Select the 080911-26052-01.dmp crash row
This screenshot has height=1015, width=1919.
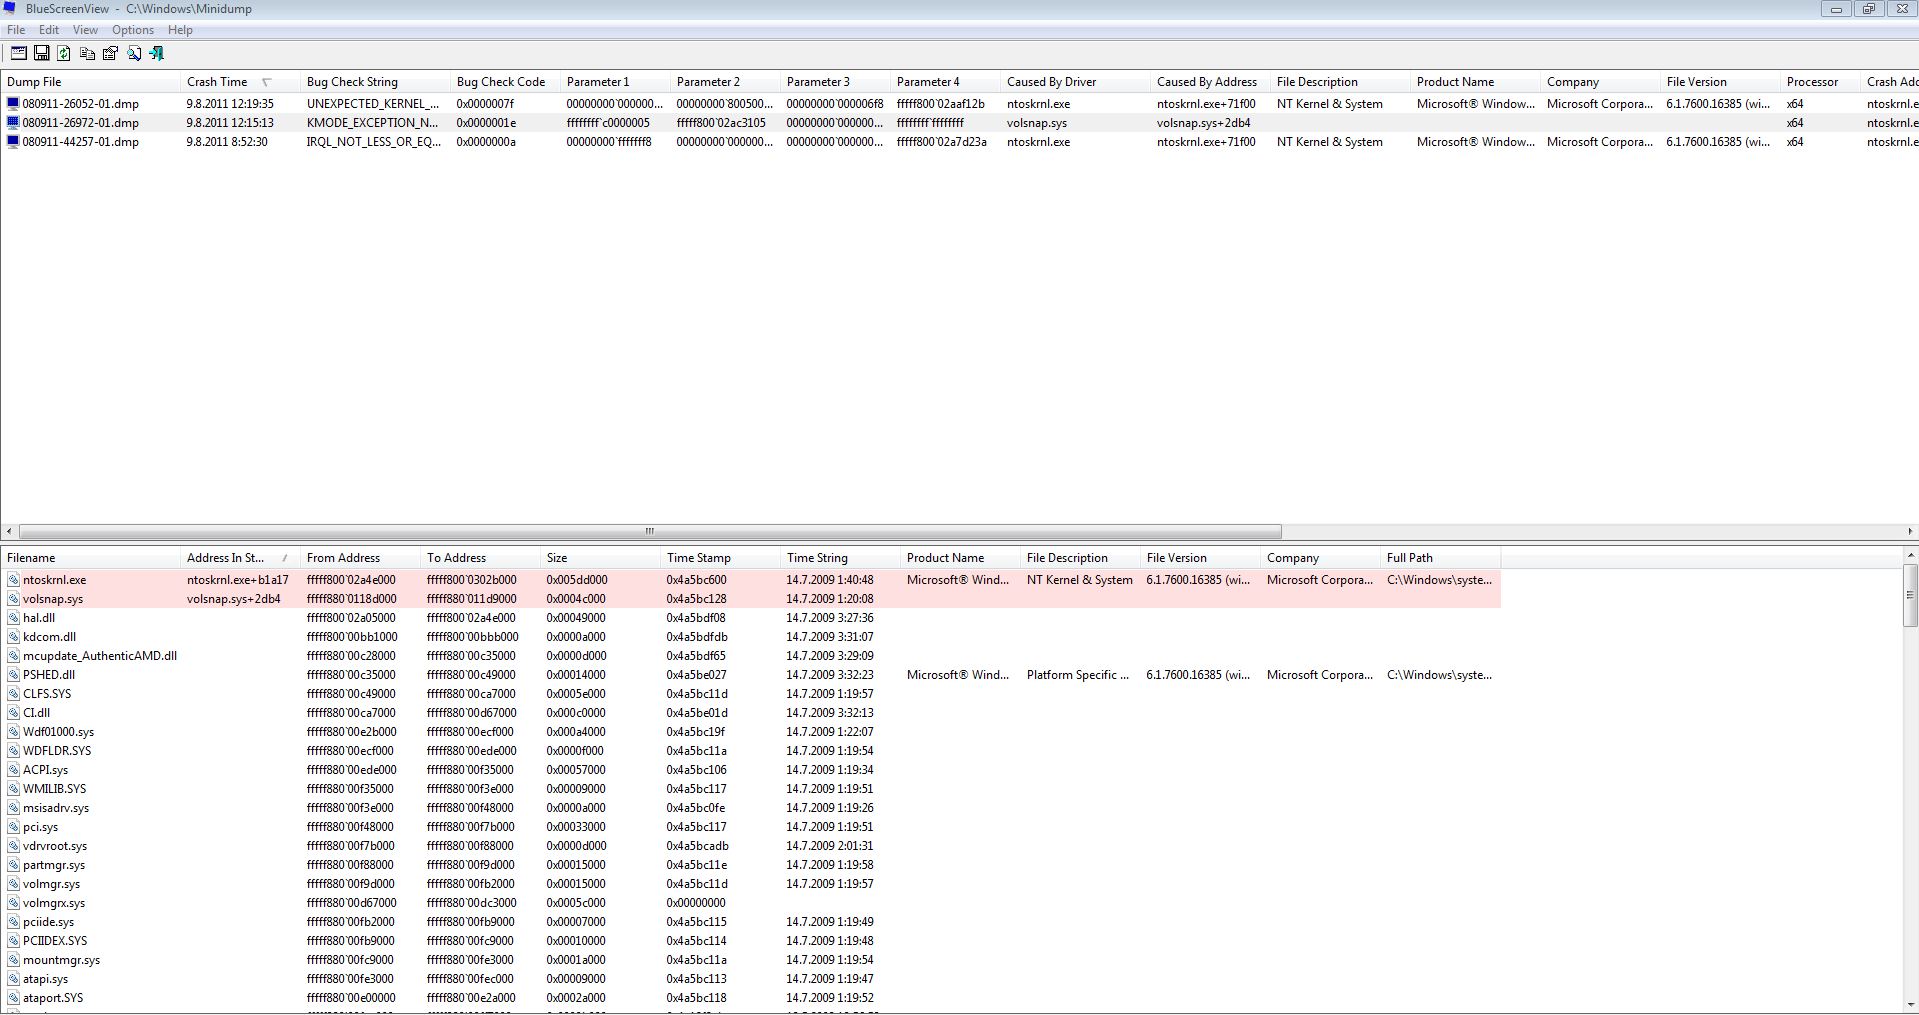[x=959, y=103]
